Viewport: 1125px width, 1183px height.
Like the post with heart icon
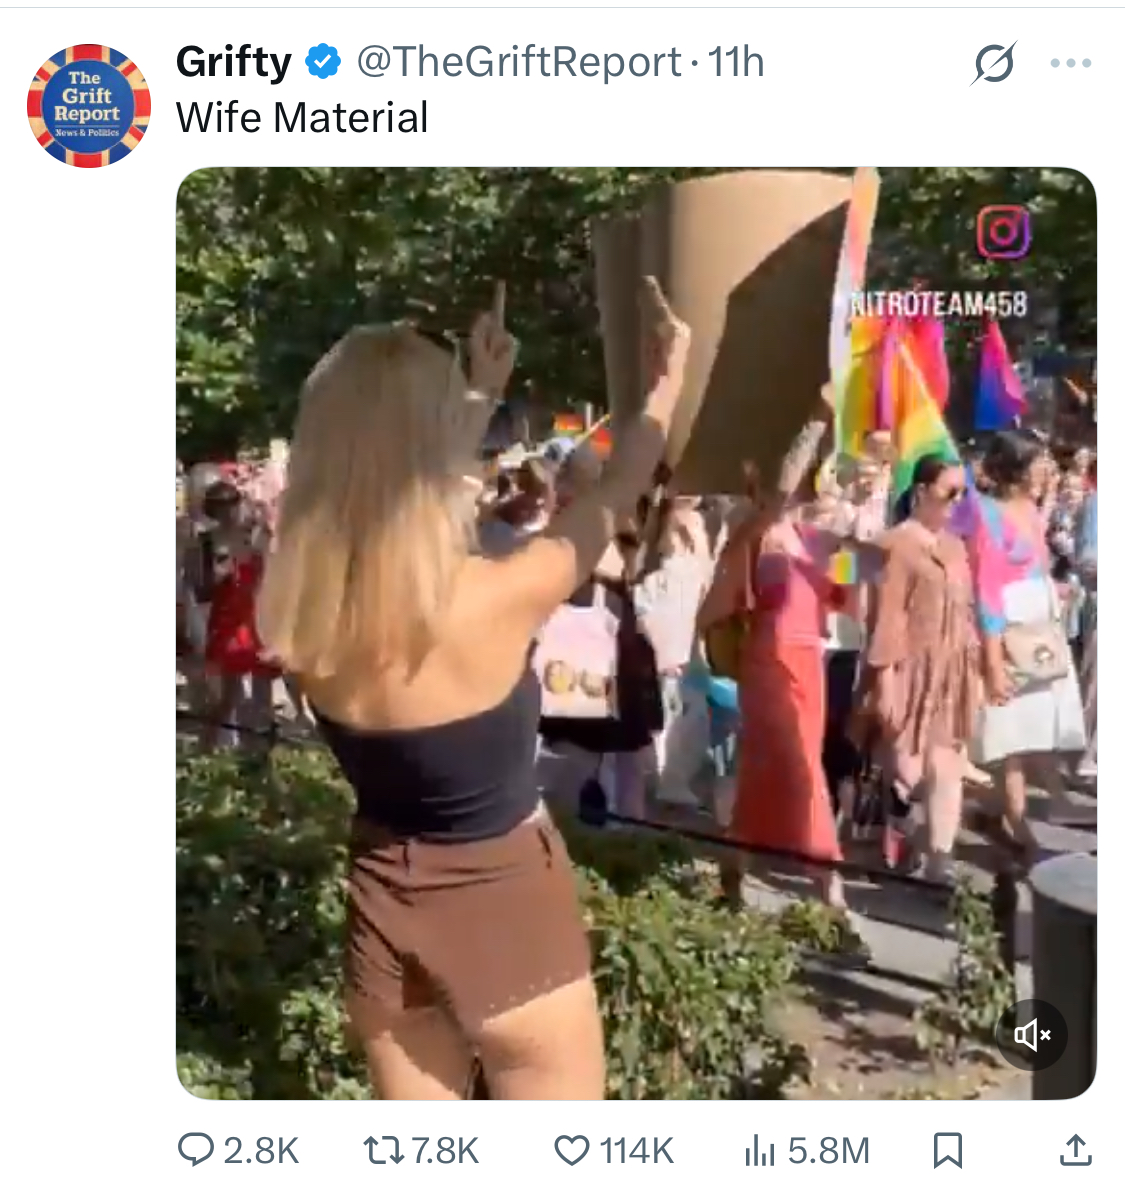(x=572, y=1151)
